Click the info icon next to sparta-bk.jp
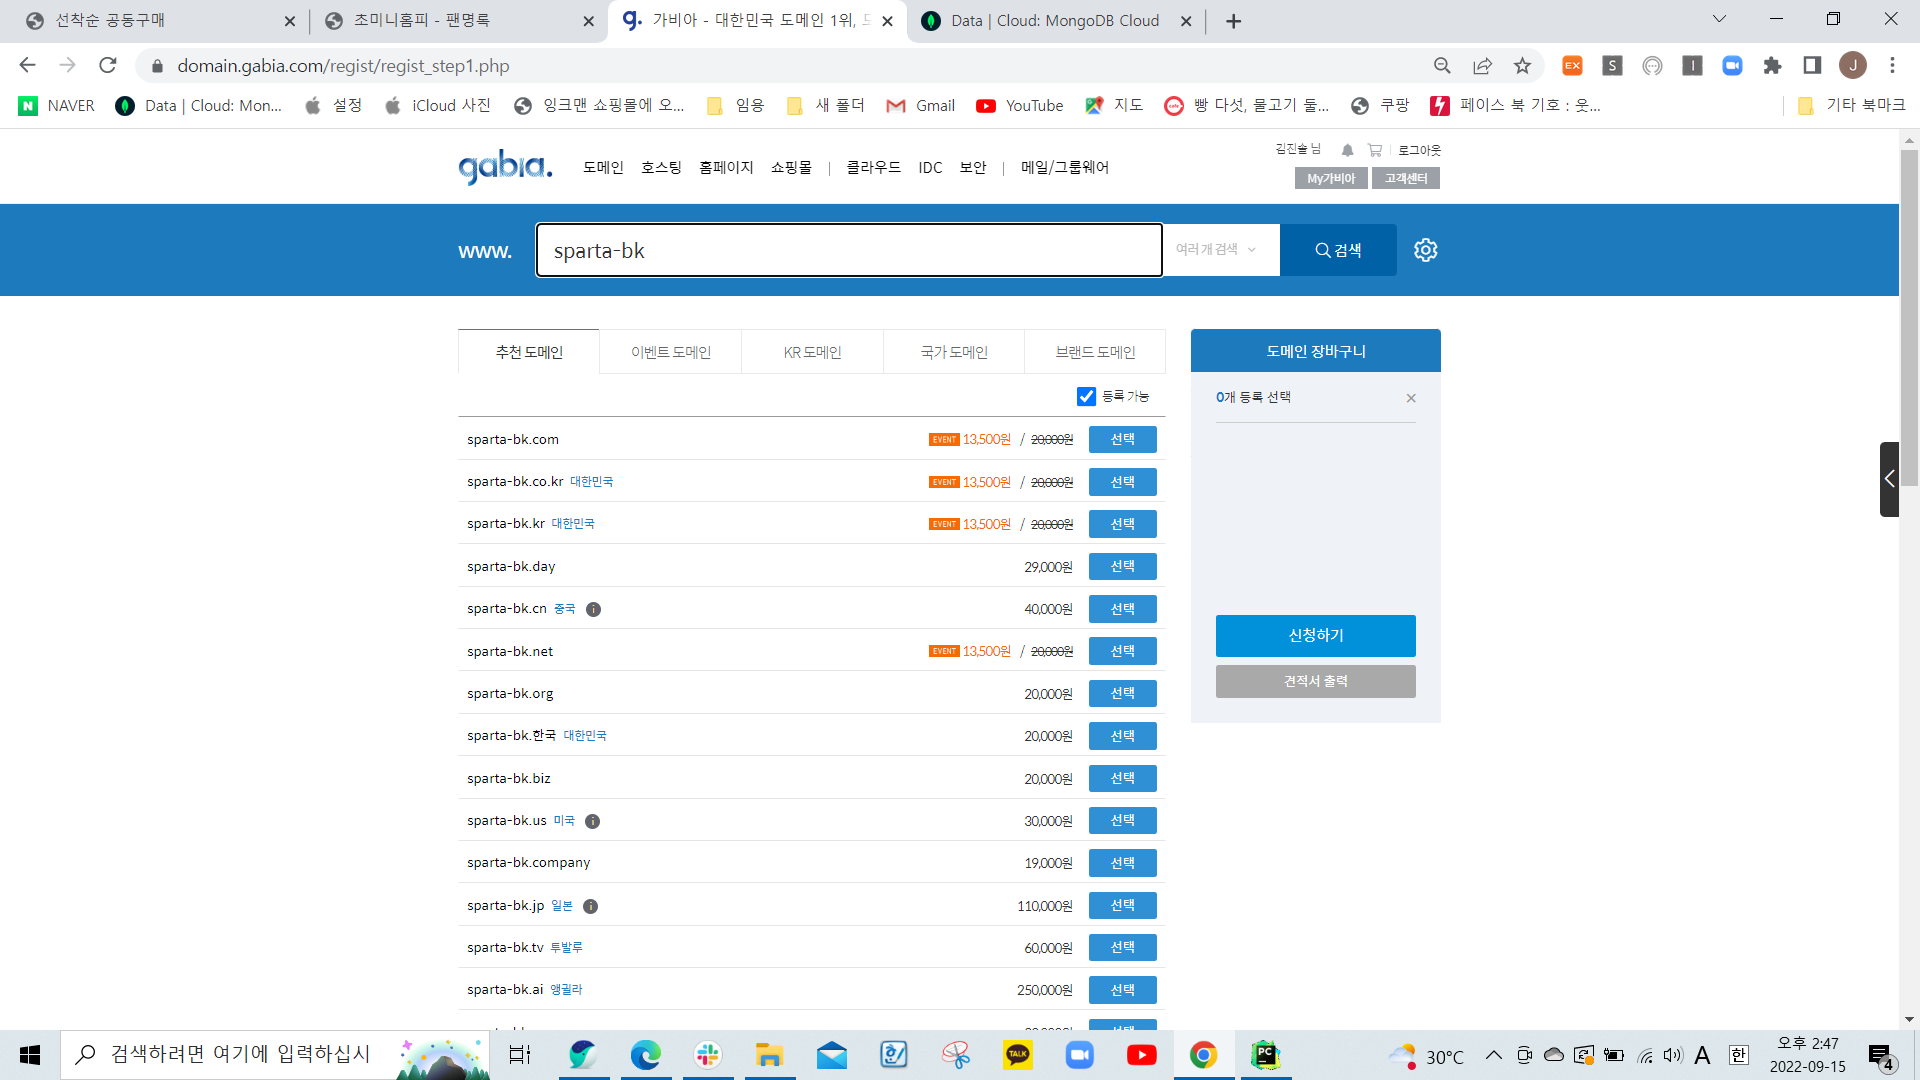The width and height of the screenshot is (1920, 1080). (x=590, y=906)
